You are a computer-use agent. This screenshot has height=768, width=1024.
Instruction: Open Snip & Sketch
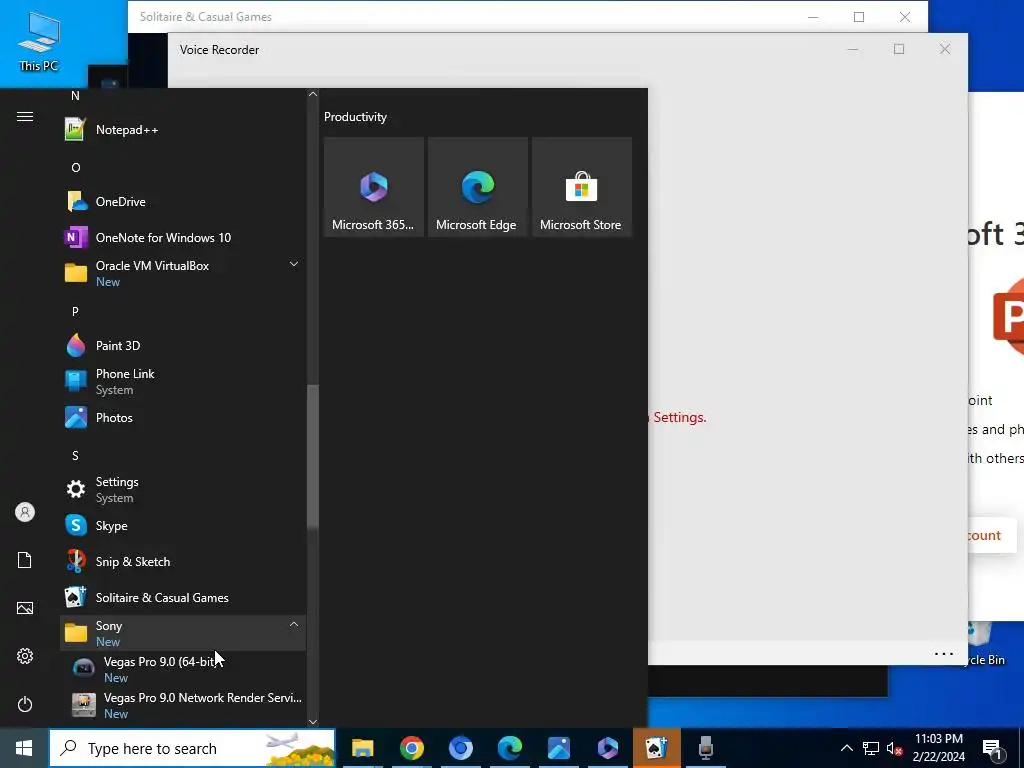pyautogui.click(x=183, y=562)
